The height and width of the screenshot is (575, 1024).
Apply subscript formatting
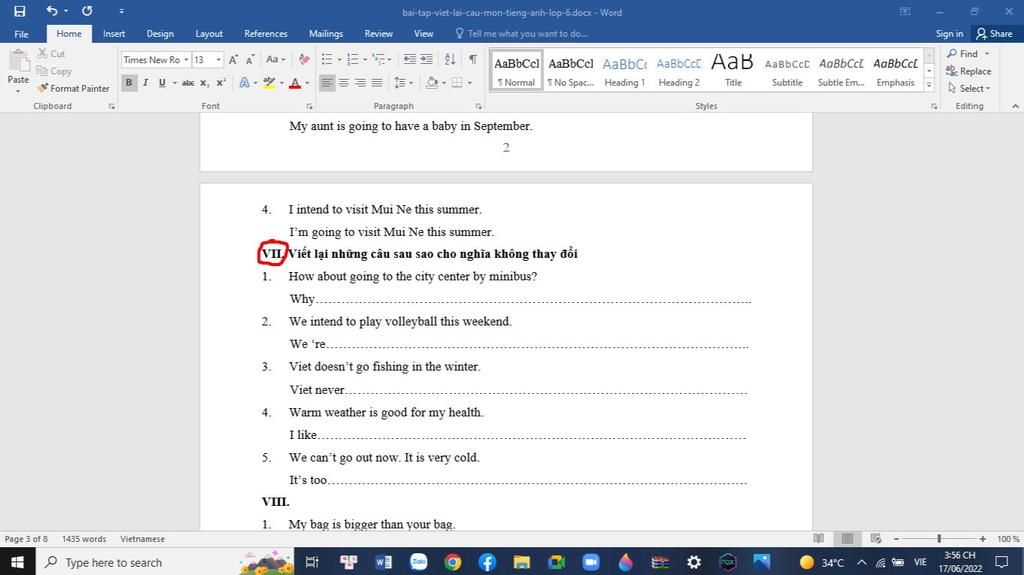(204, 82)
